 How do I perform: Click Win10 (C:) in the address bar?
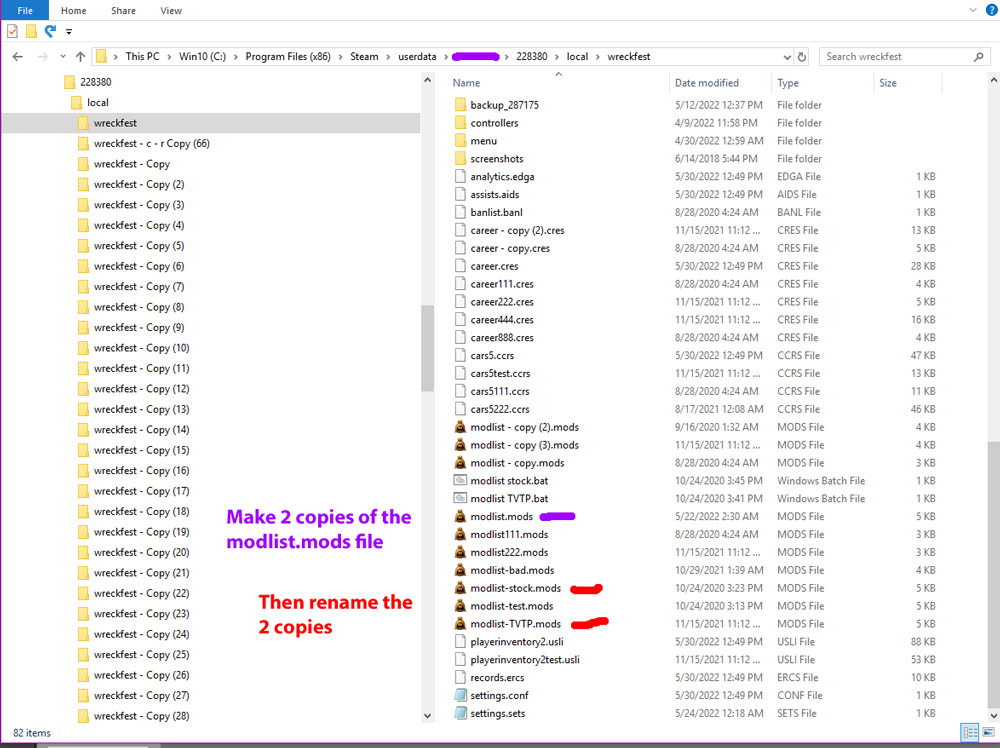202,57
